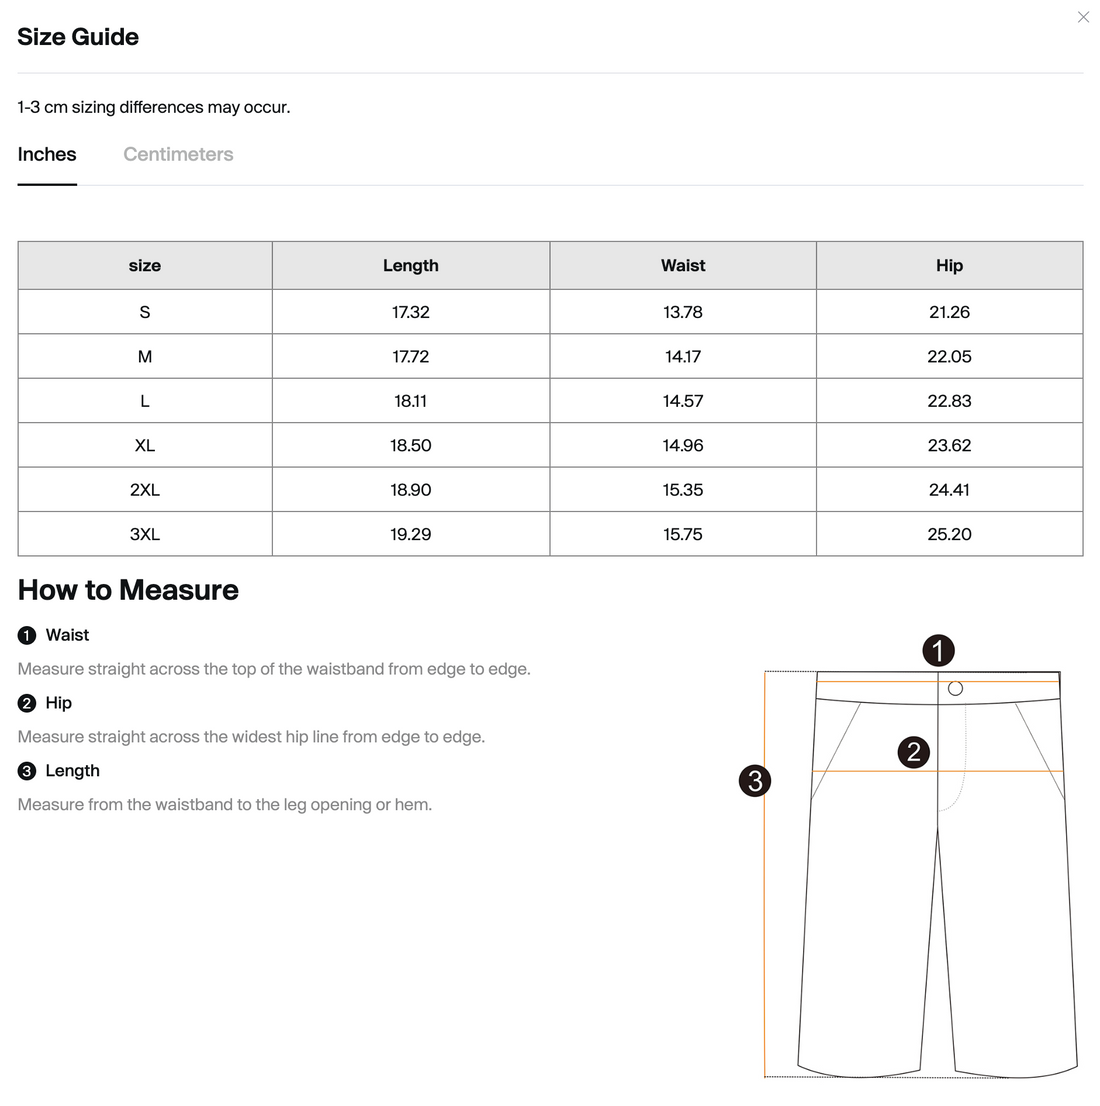Click the numbered Hip marker on the diagram
This screenshot has height=1106, width=1100.
[x=914, y=751]
